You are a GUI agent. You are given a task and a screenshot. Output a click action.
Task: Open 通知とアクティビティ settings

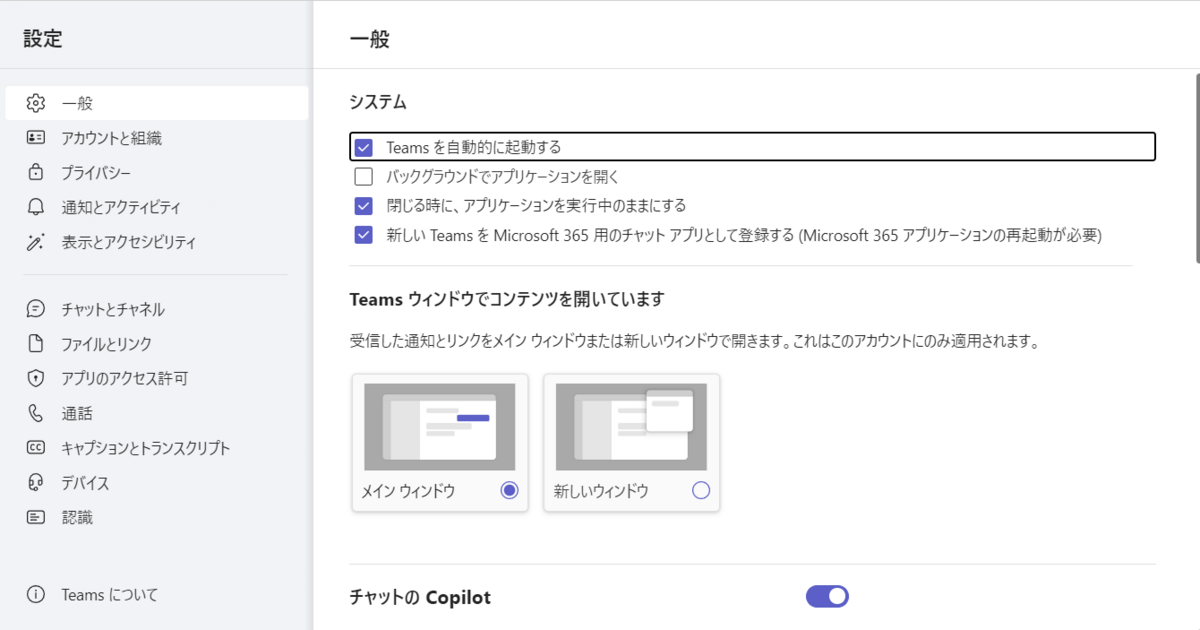click(x=157, y=207)
